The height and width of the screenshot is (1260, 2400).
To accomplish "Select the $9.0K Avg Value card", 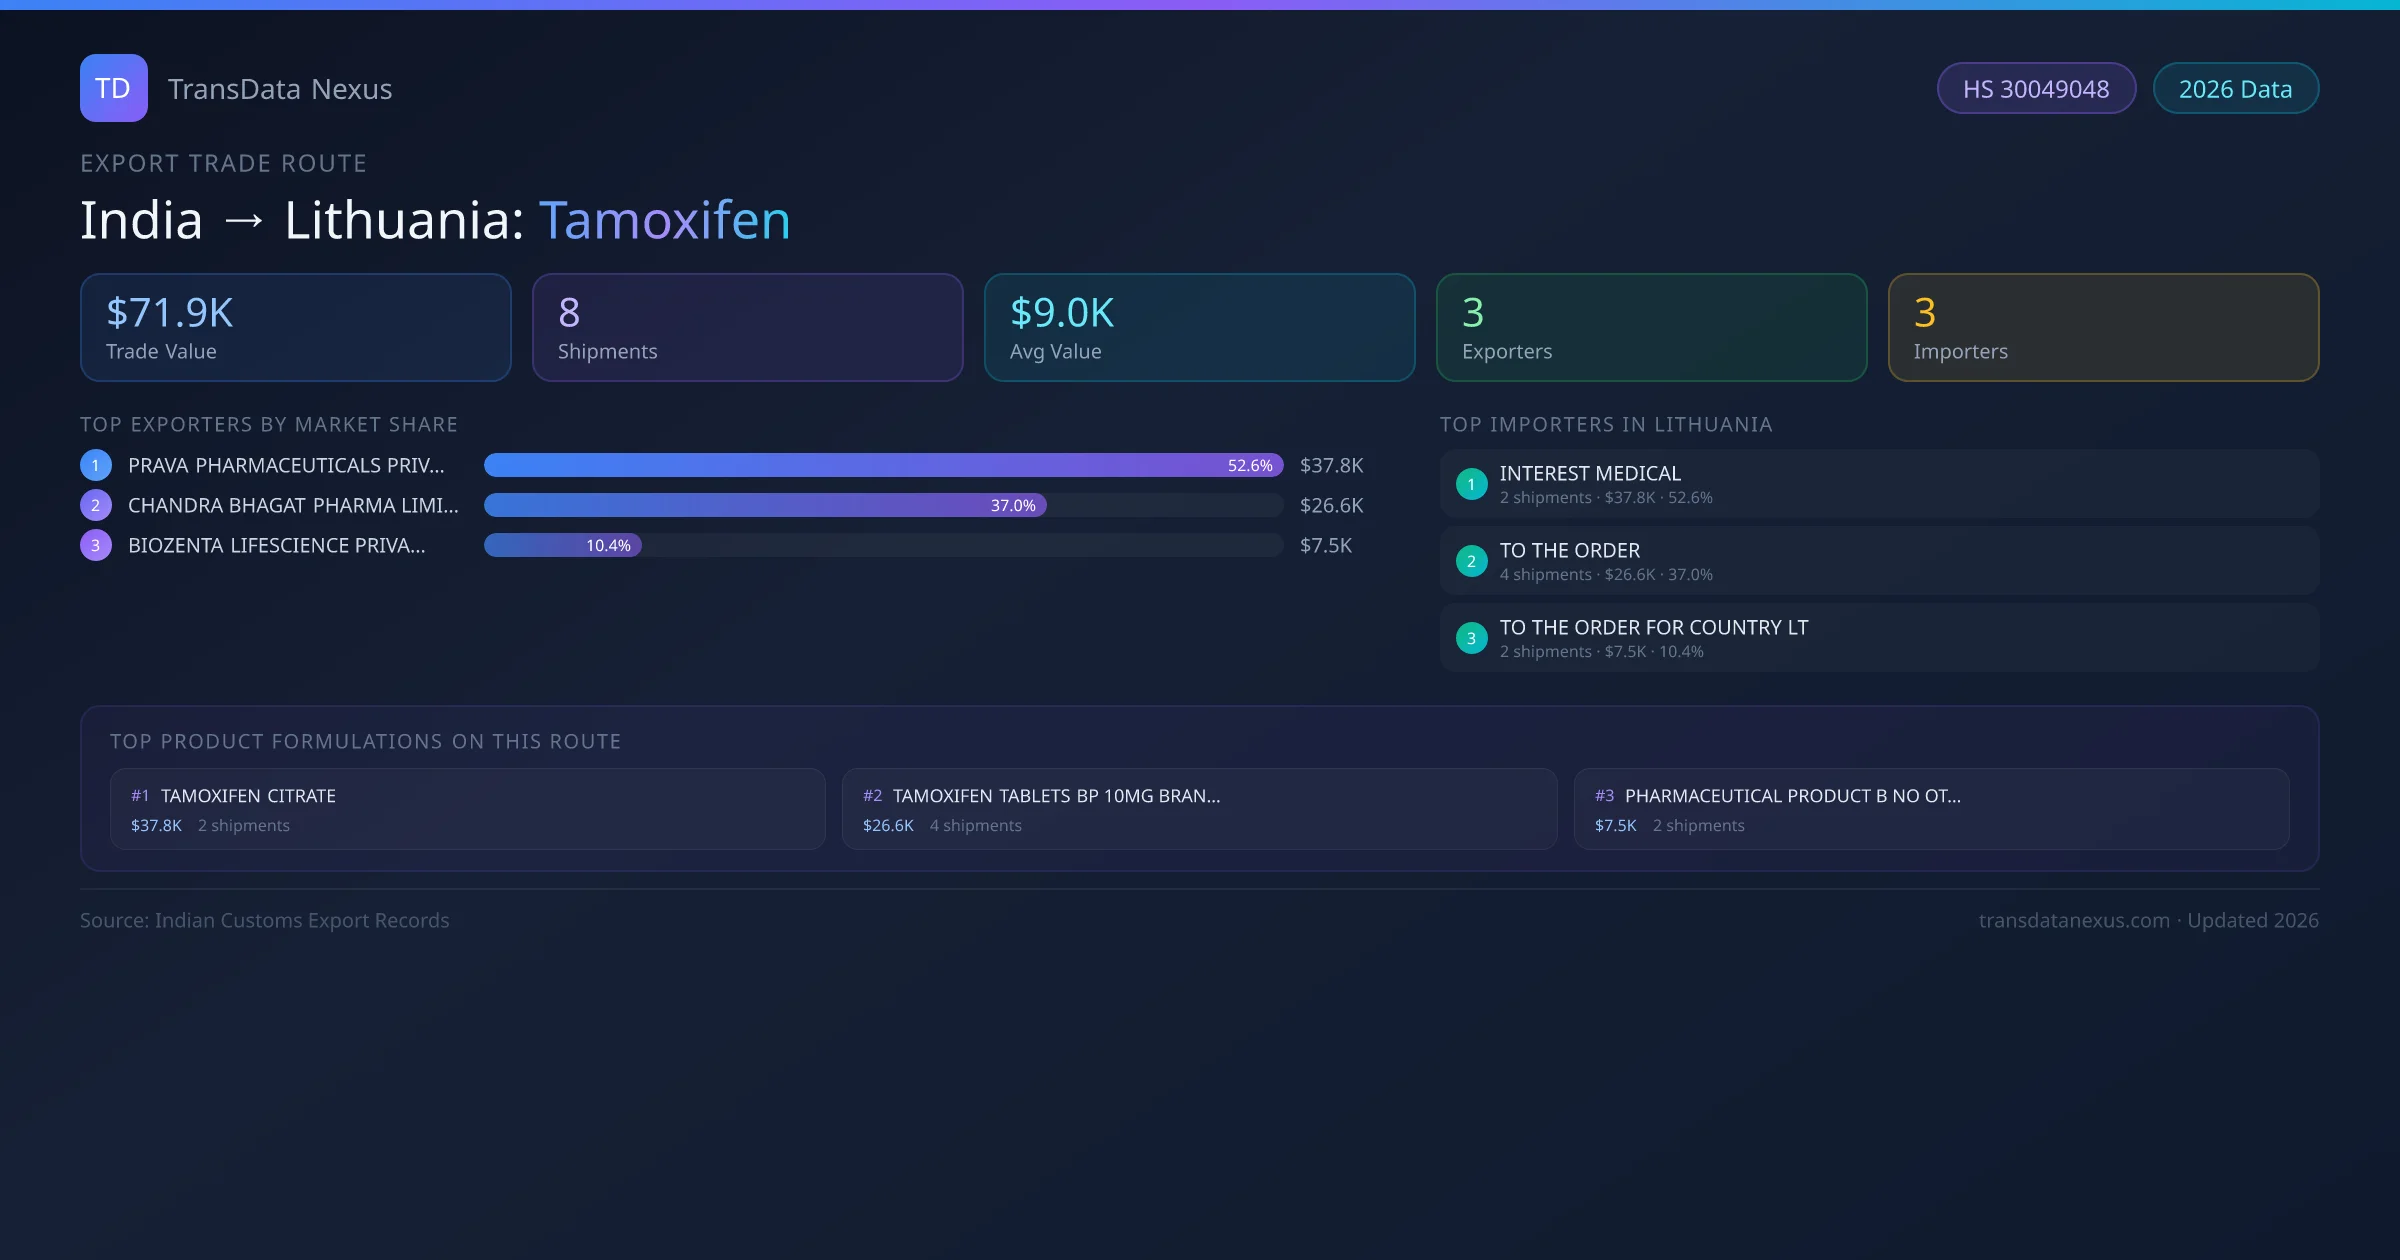I will tap(1199, 328).
